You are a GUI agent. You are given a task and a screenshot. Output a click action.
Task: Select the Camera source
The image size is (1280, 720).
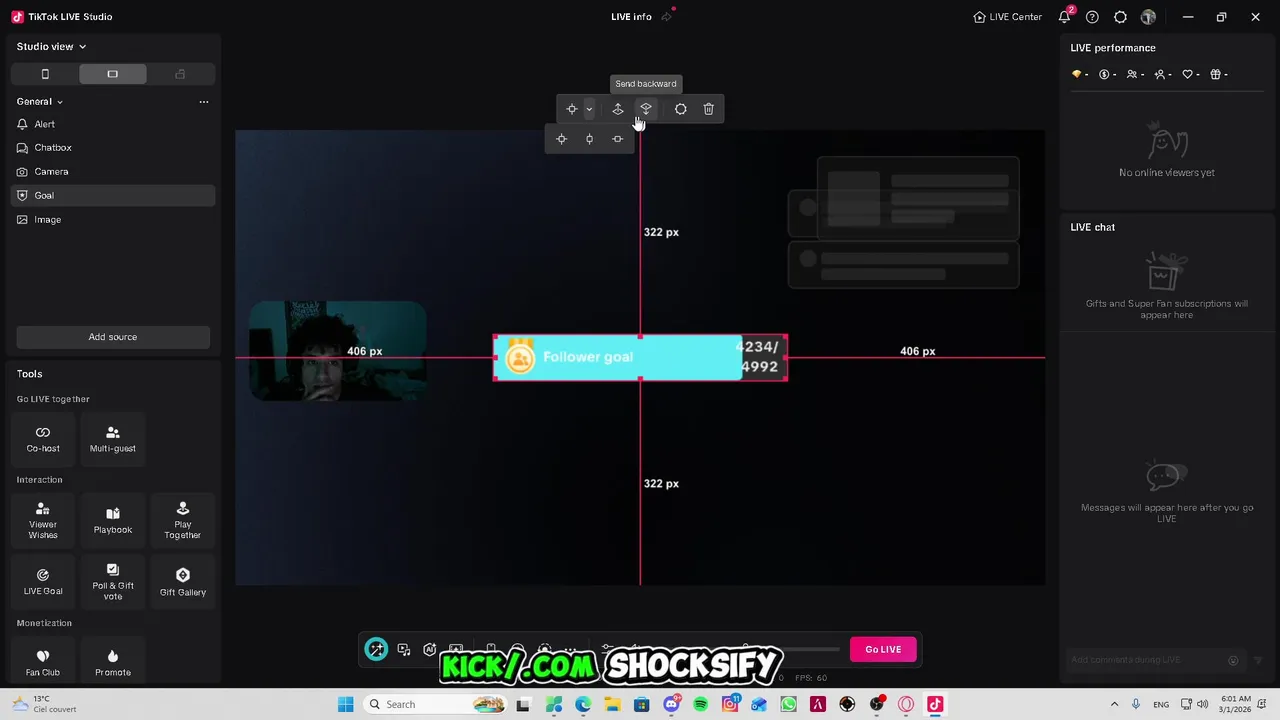pos(113,172)
